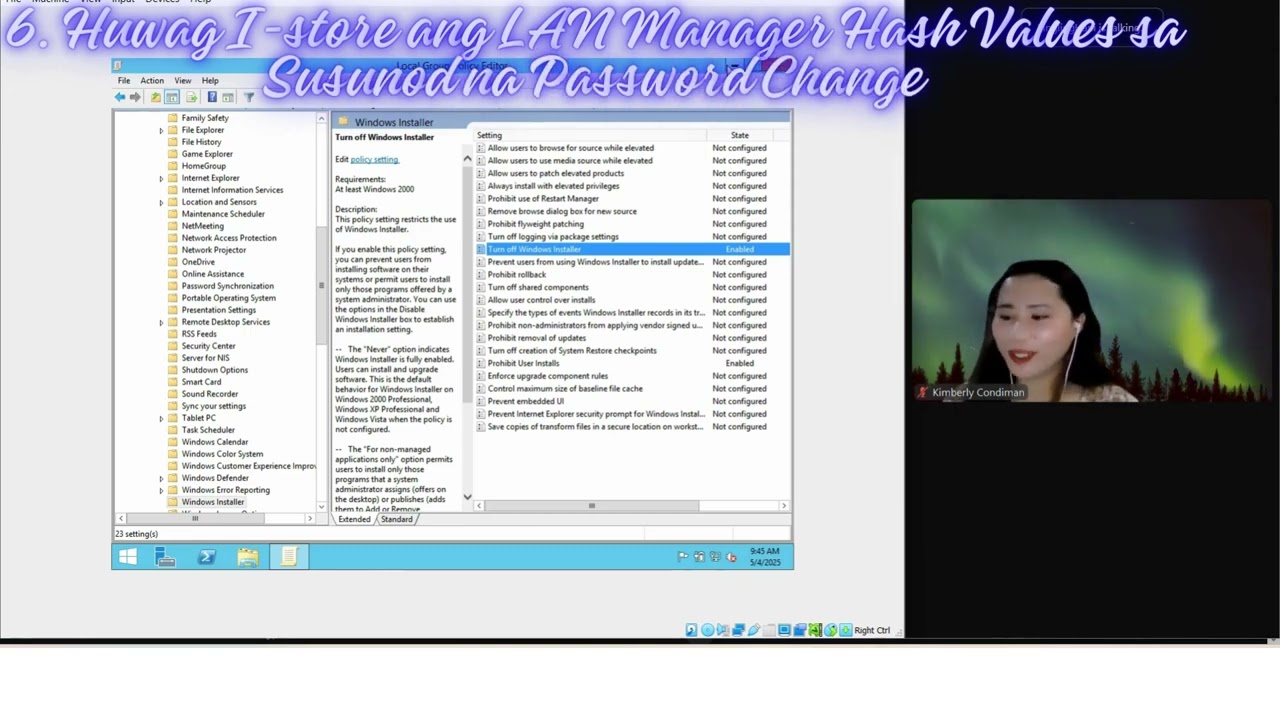Sort by the State column header
The image size is (1280, 720).
point(740,135)
